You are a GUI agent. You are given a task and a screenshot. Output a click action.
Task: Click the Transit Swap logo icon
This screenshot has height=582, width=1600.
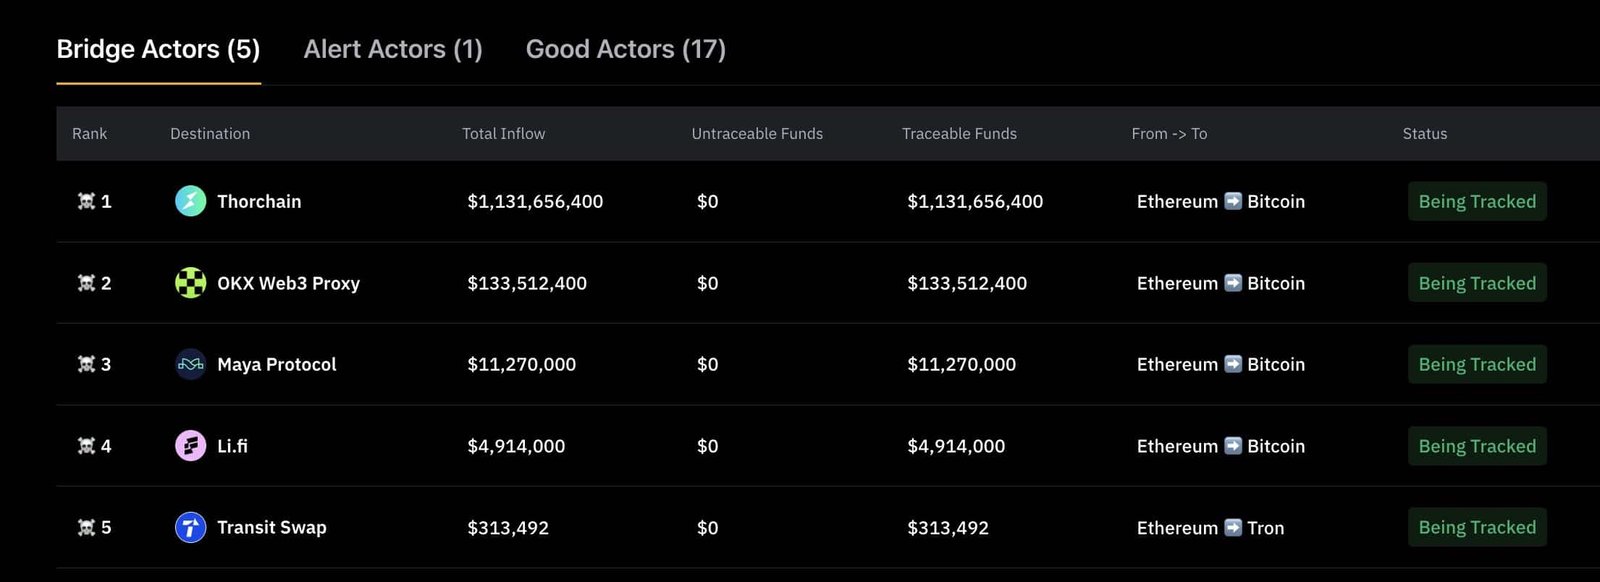tap(190, 527)
